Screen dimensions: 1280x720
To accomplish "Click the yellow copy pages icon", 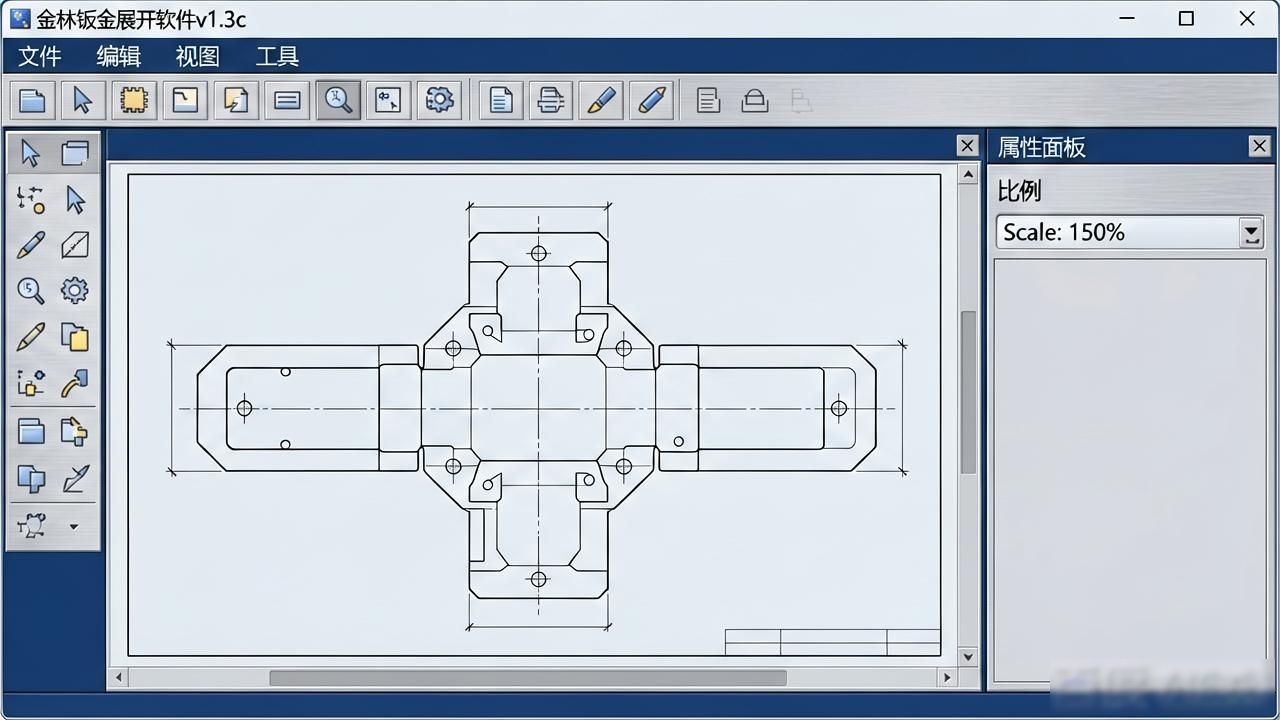I will [75, 337].
